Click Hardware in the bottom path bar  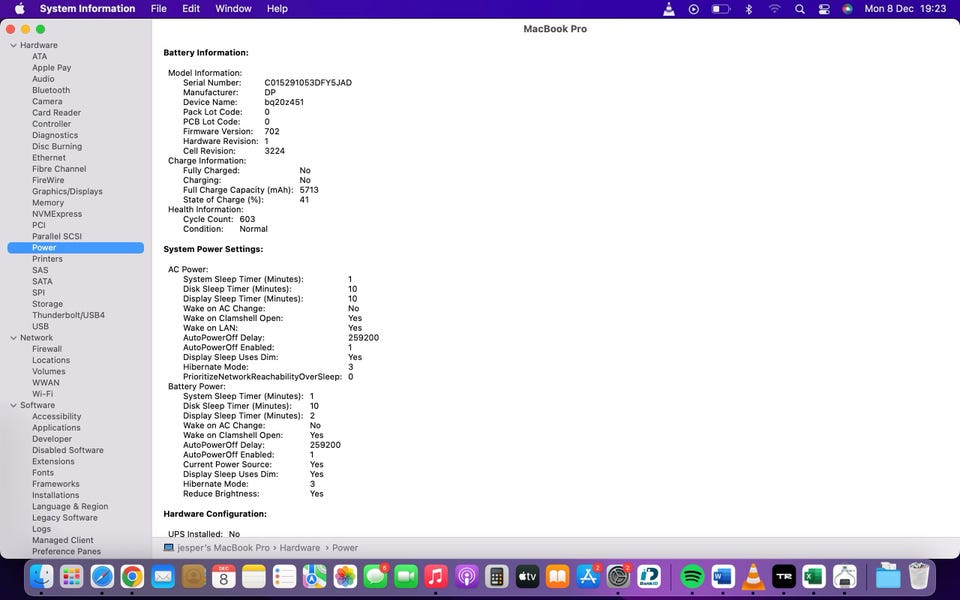click(300, 548)
